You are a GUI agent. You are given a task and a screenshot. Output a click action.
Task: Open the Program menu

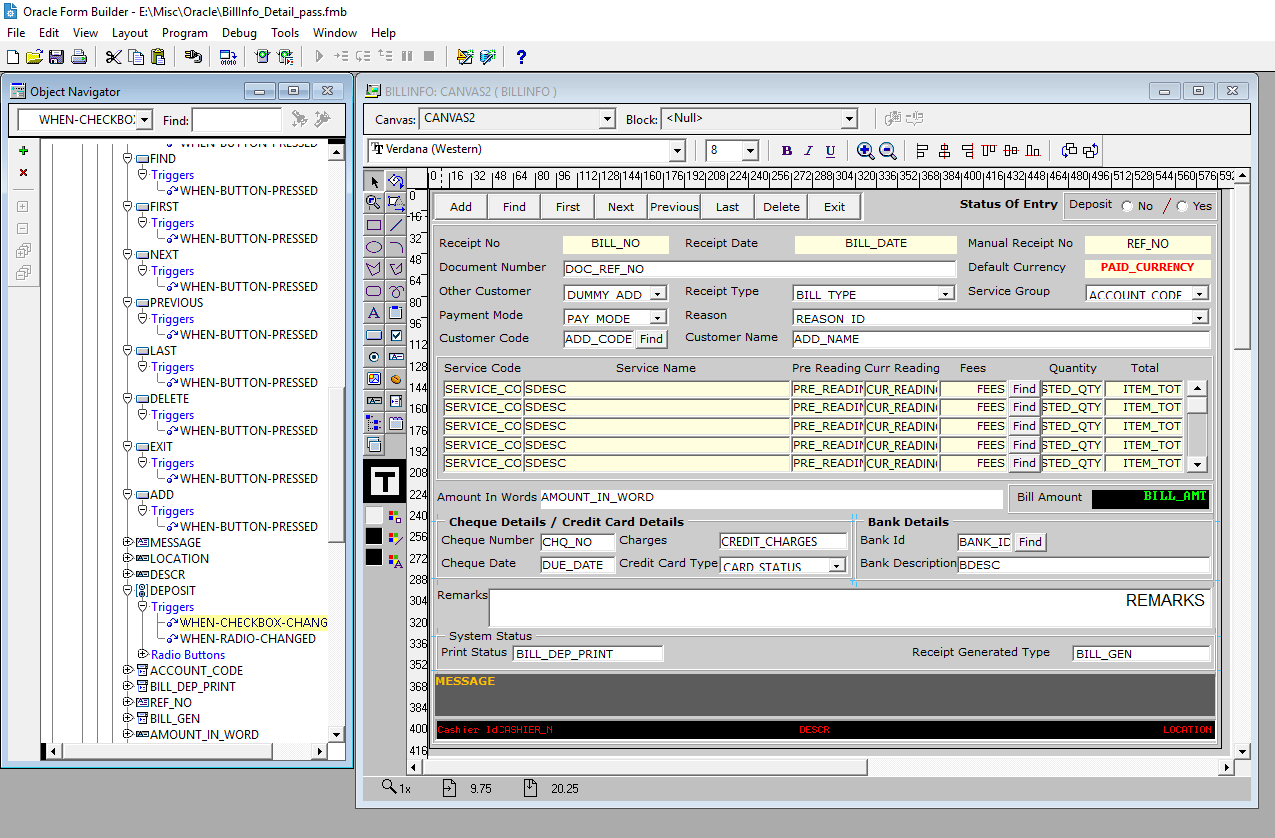[185, 33]
